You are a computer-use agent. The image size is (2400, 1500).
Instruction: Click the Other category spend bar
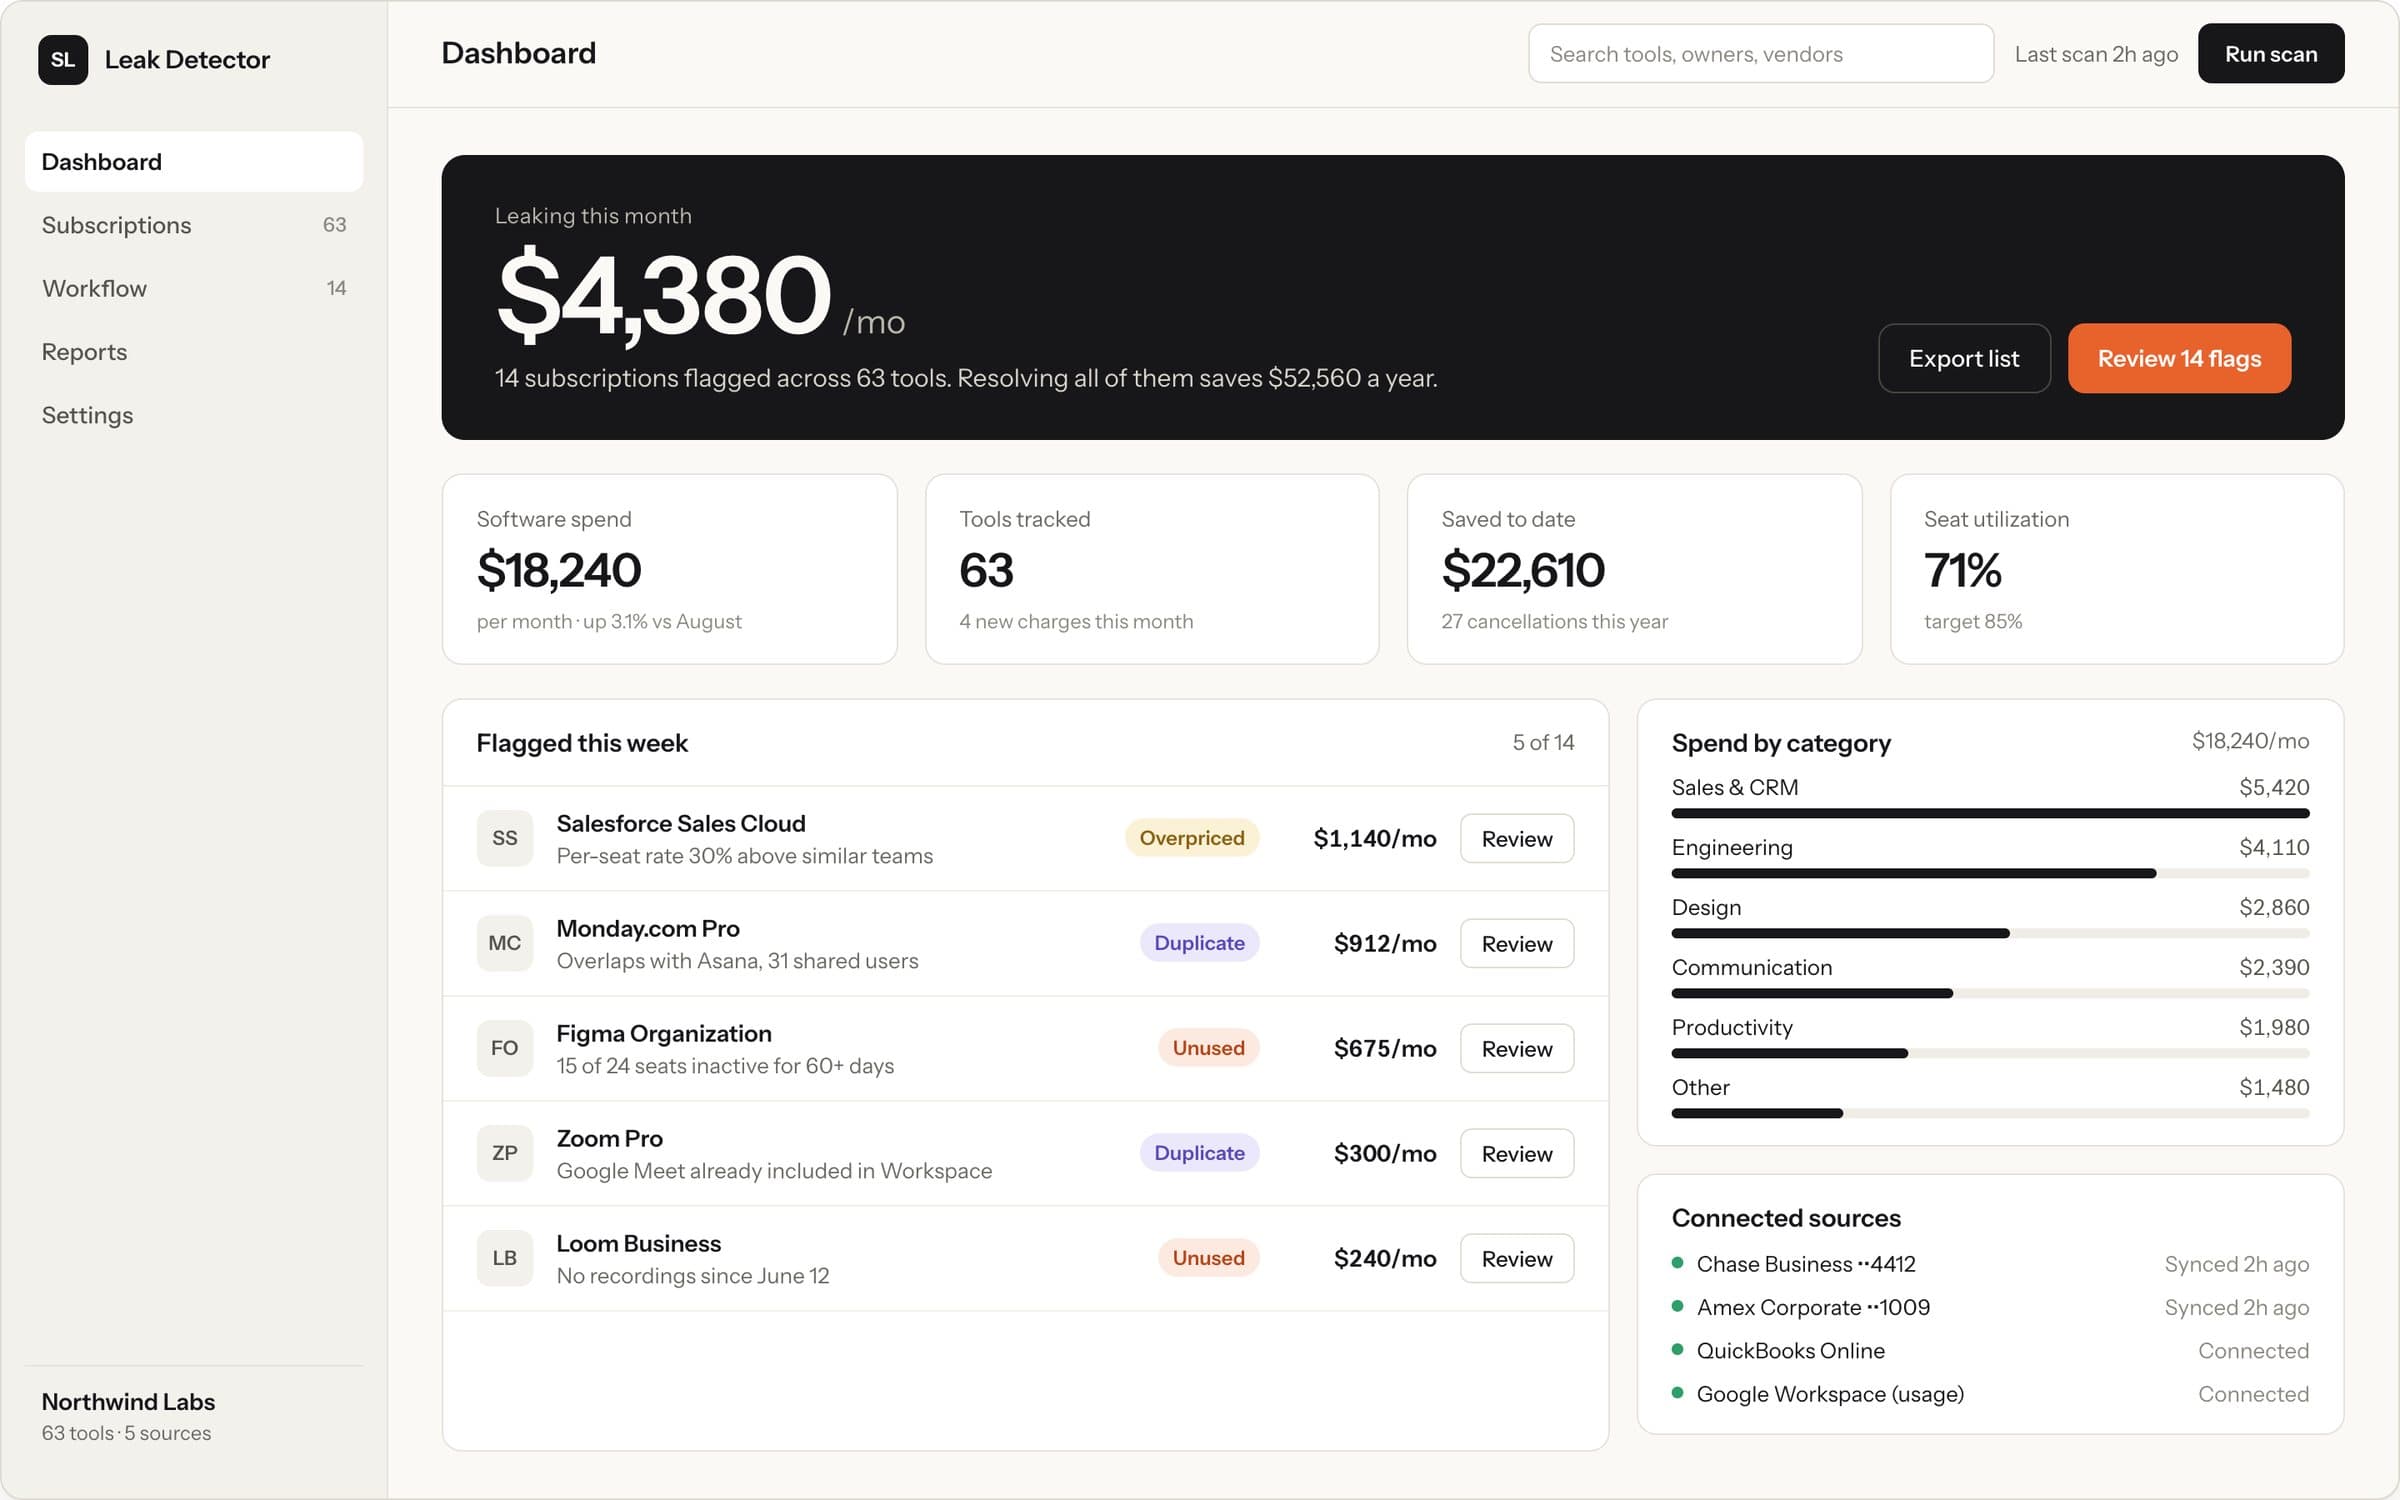point(1990,1114)
